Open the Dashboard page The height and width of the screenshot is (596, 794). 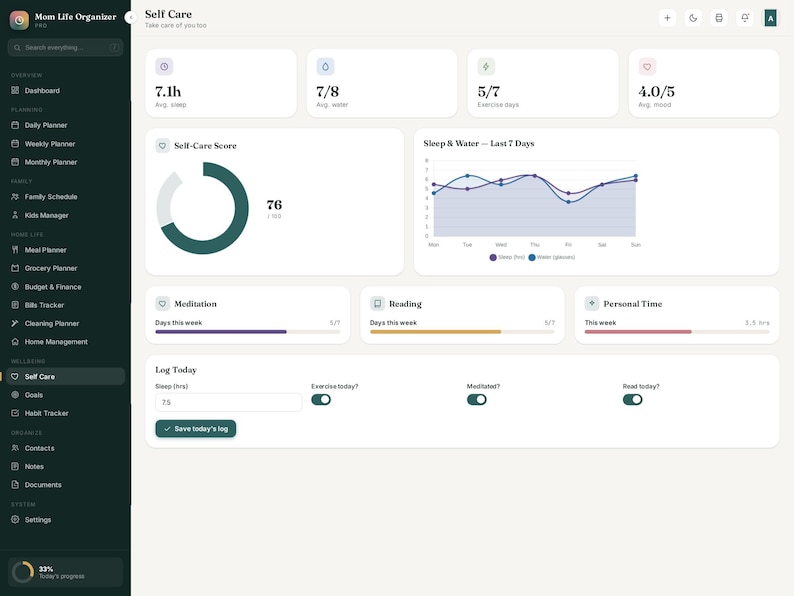pyautogui.click(x=65, y=91)
